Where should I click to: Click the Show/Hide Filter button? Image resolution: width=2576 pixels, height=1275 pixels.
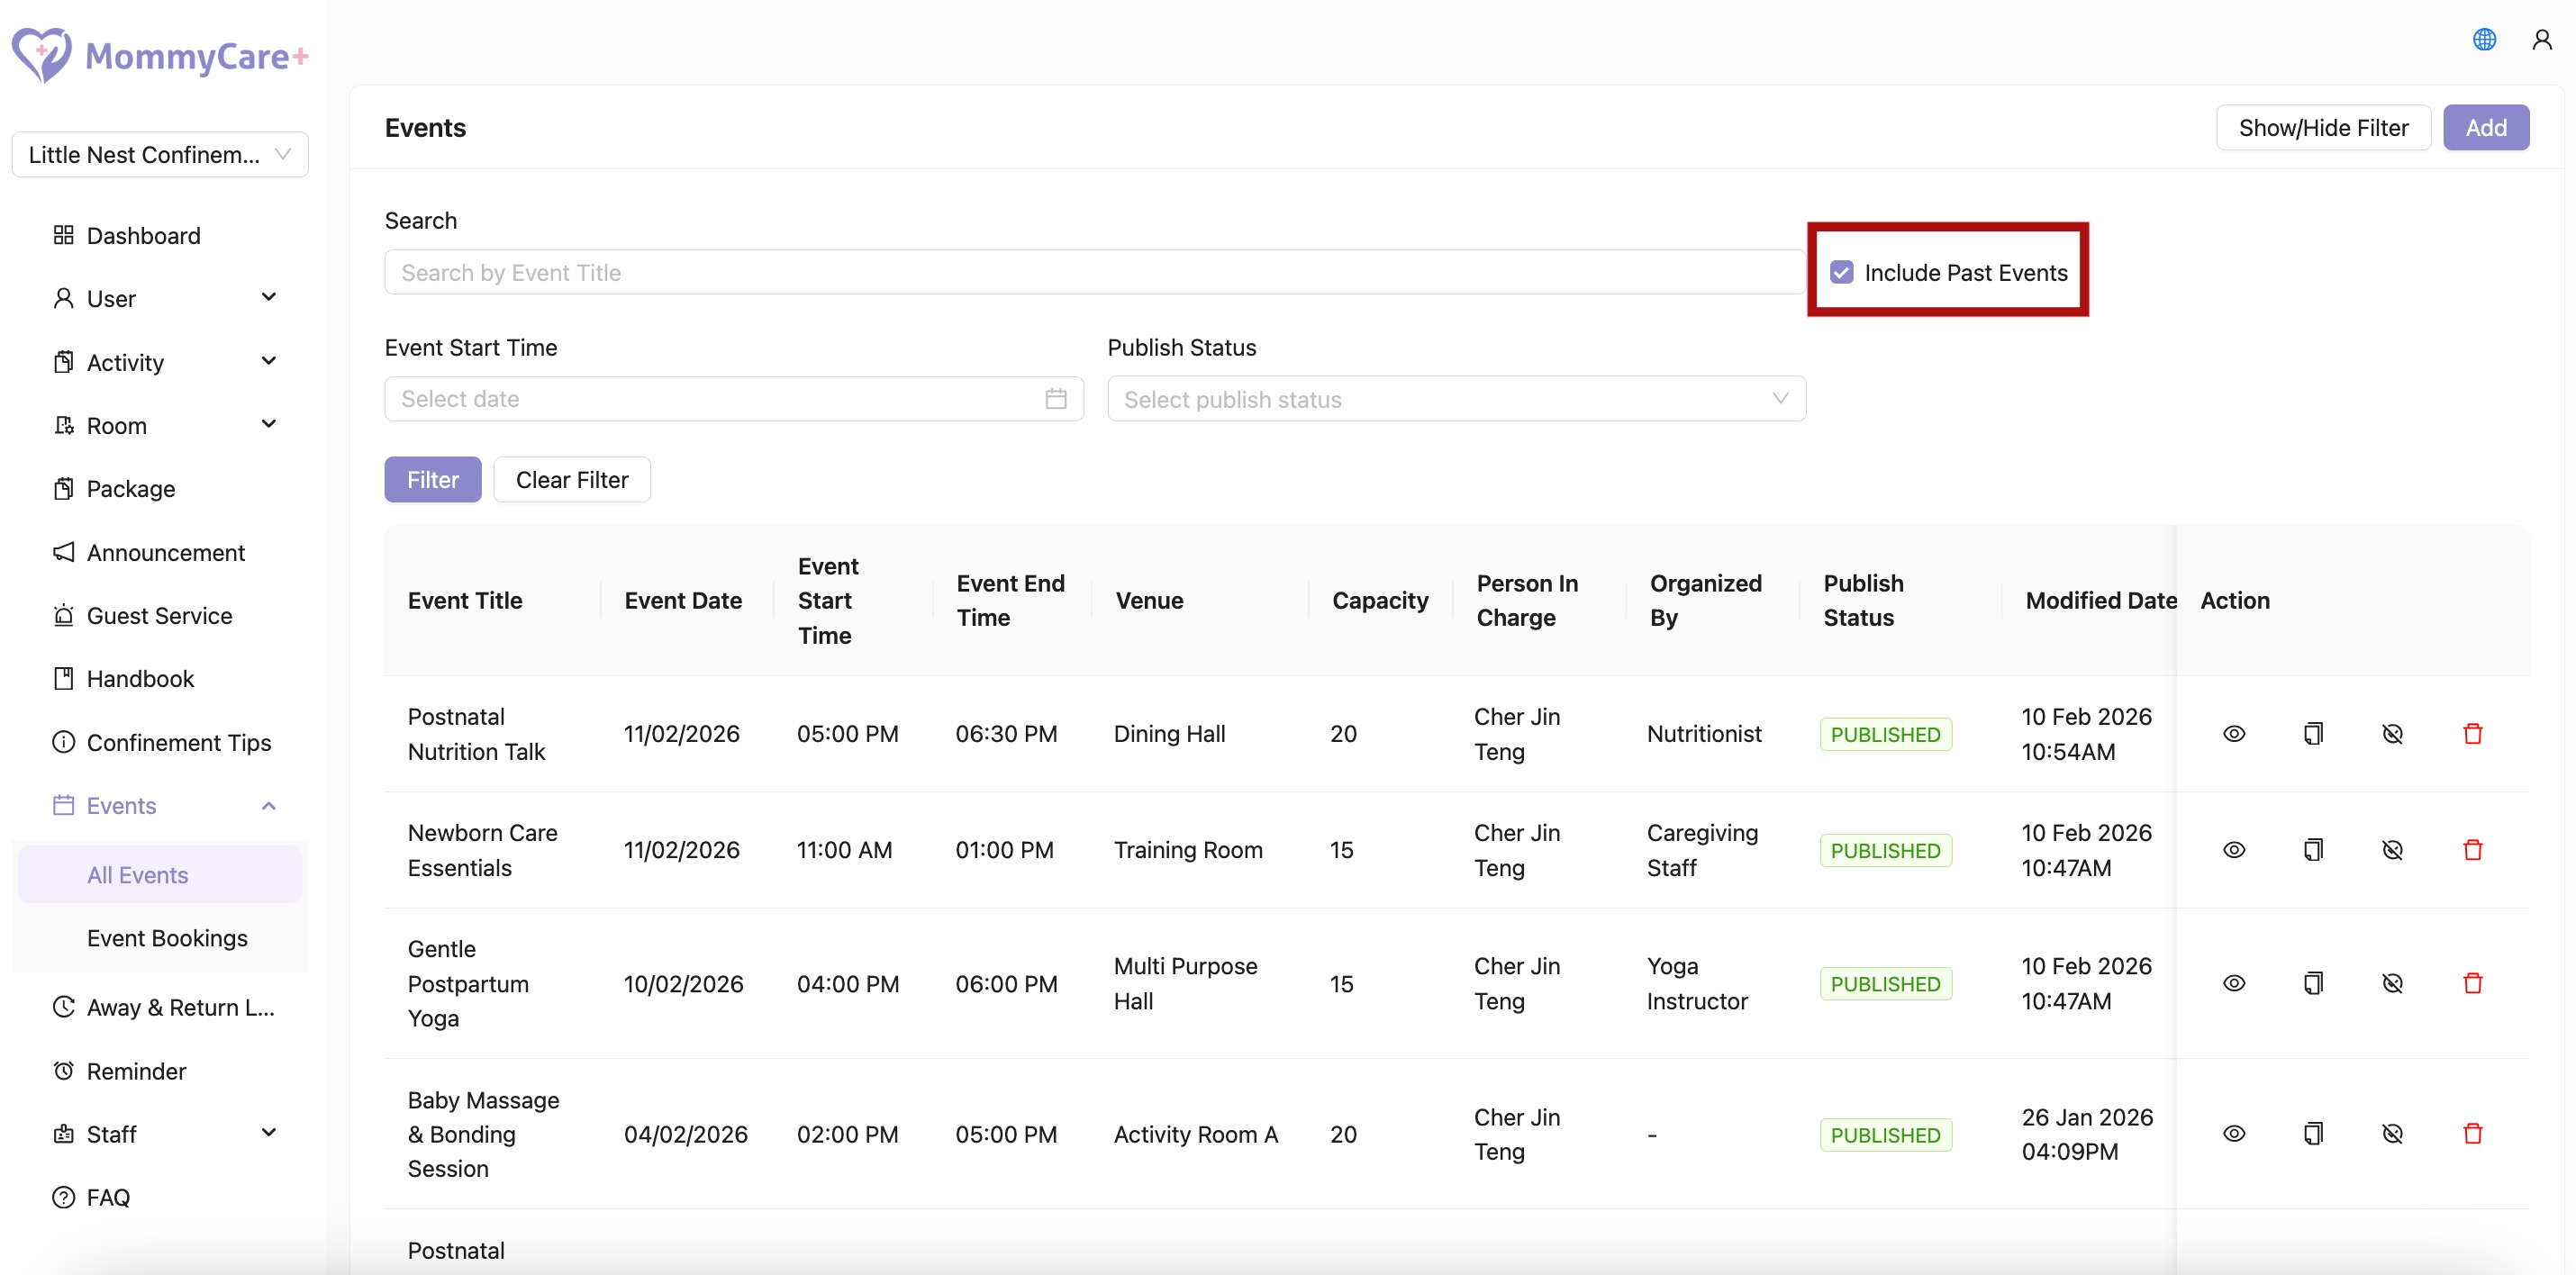[2322, 128]
